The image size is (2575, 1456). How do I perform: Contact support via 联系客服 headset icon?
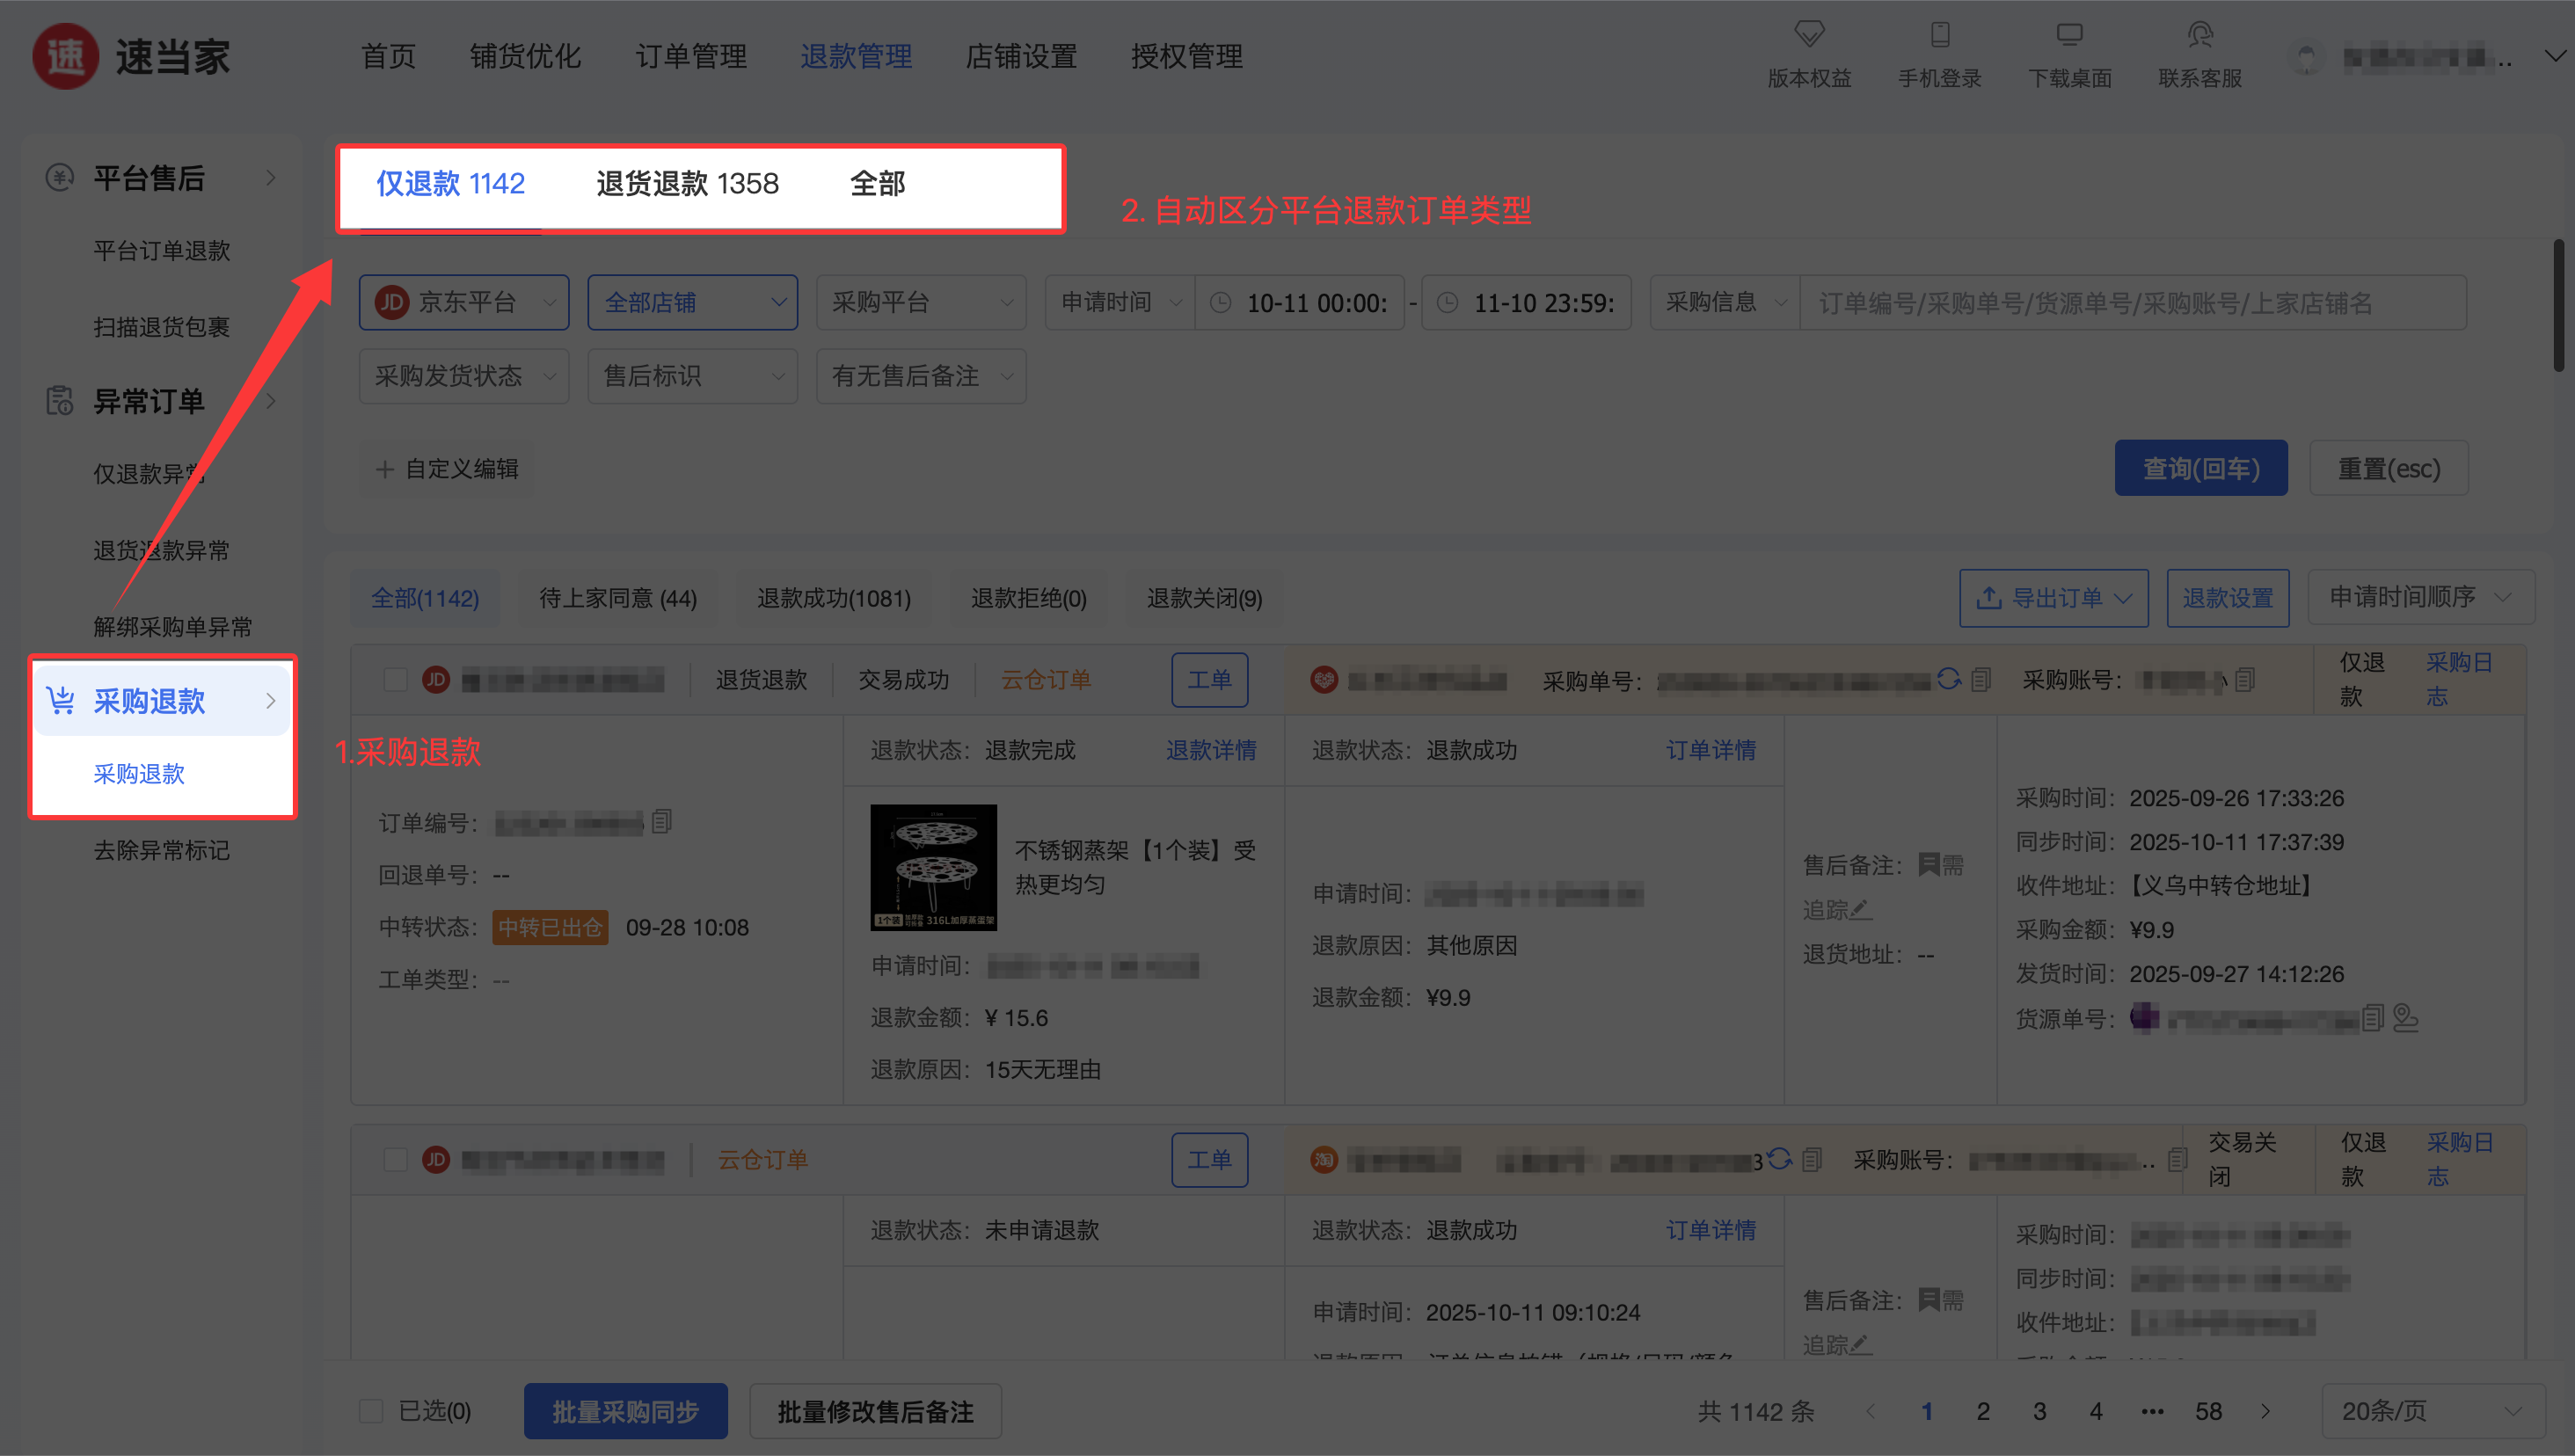2199,35
